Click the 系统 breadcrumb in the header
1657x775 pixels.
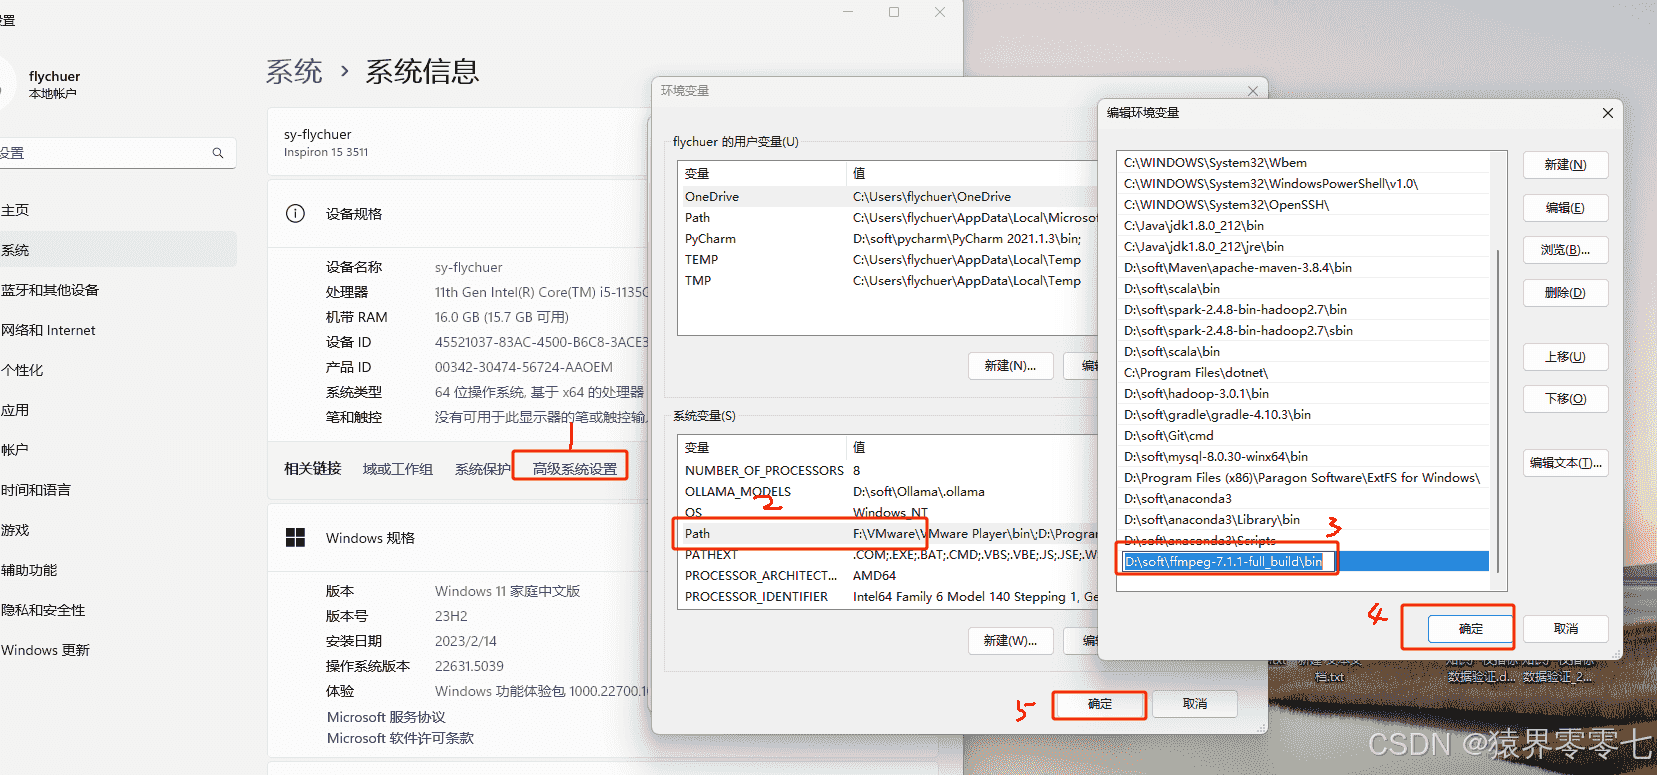(294, 71)
